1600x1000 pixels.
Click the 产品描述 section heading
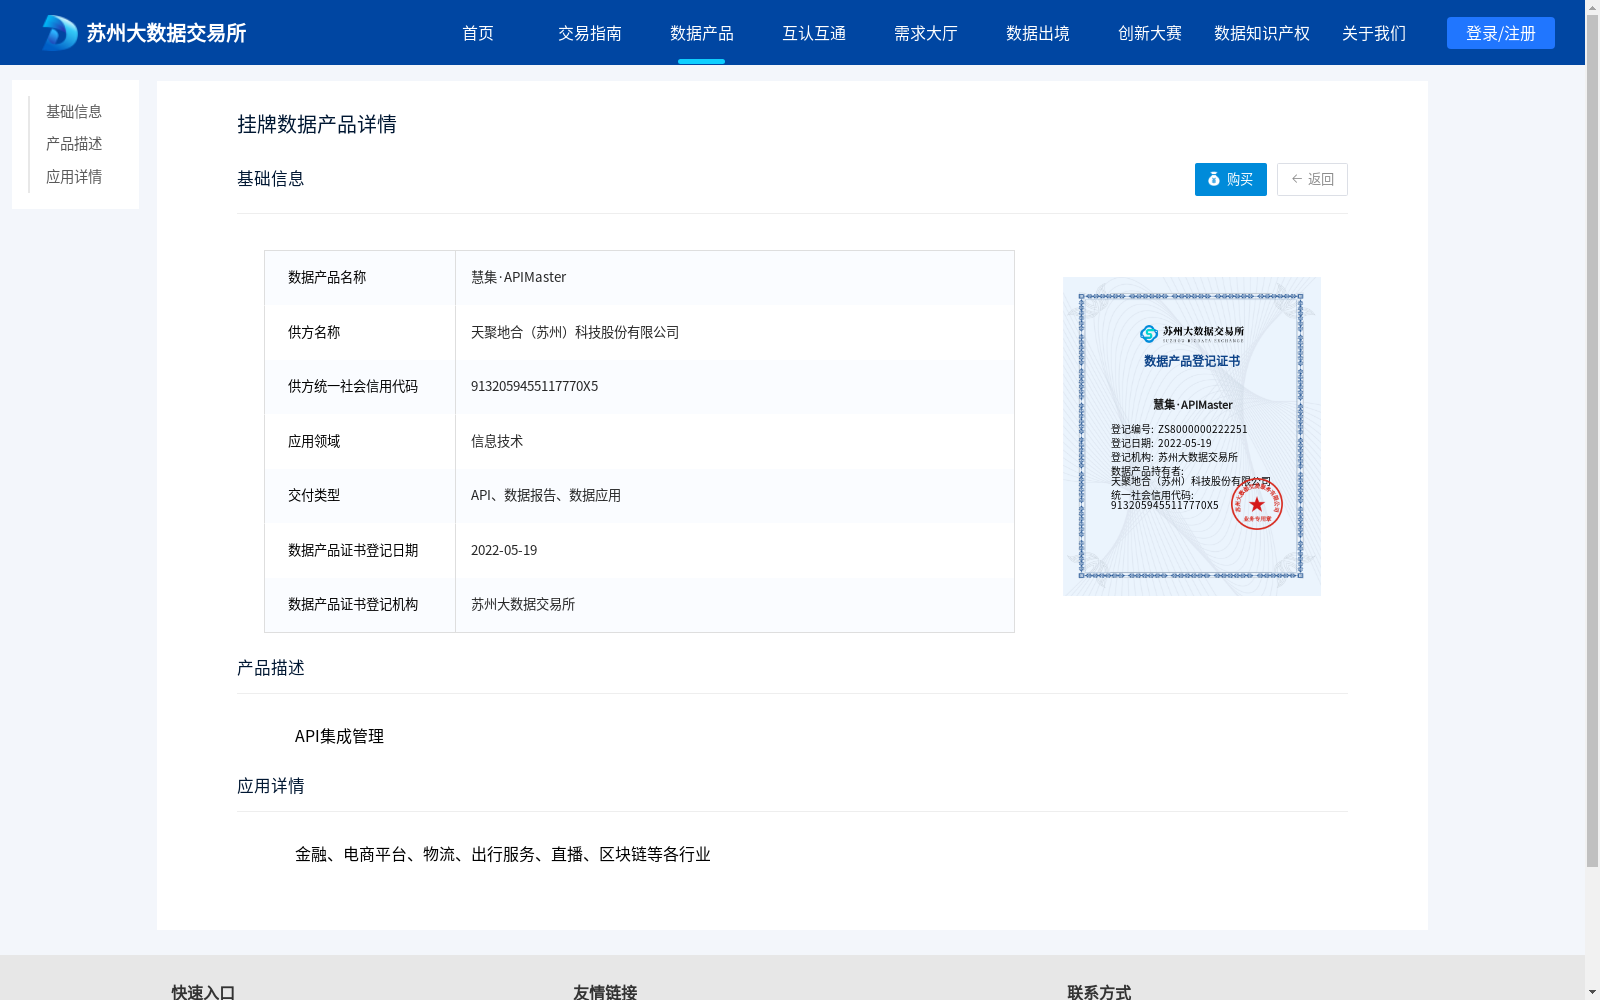(271, 668)
